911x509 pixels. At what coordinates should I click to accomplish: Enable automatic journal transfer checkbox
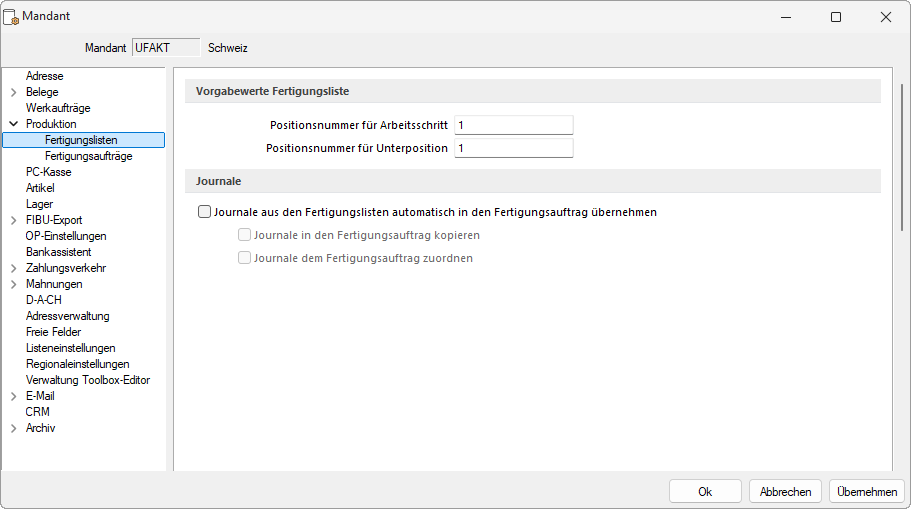click(205, 212)
